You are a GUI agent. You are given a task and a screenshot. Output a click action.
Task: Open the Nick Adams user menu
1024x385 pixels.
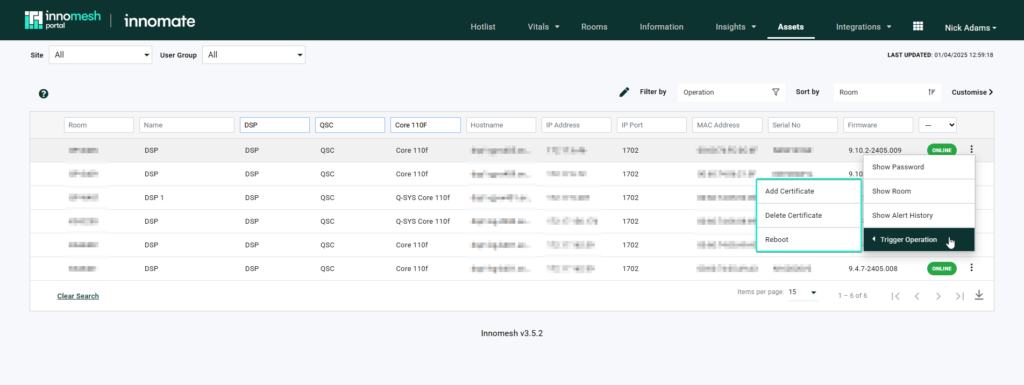[x=970, y=27]
